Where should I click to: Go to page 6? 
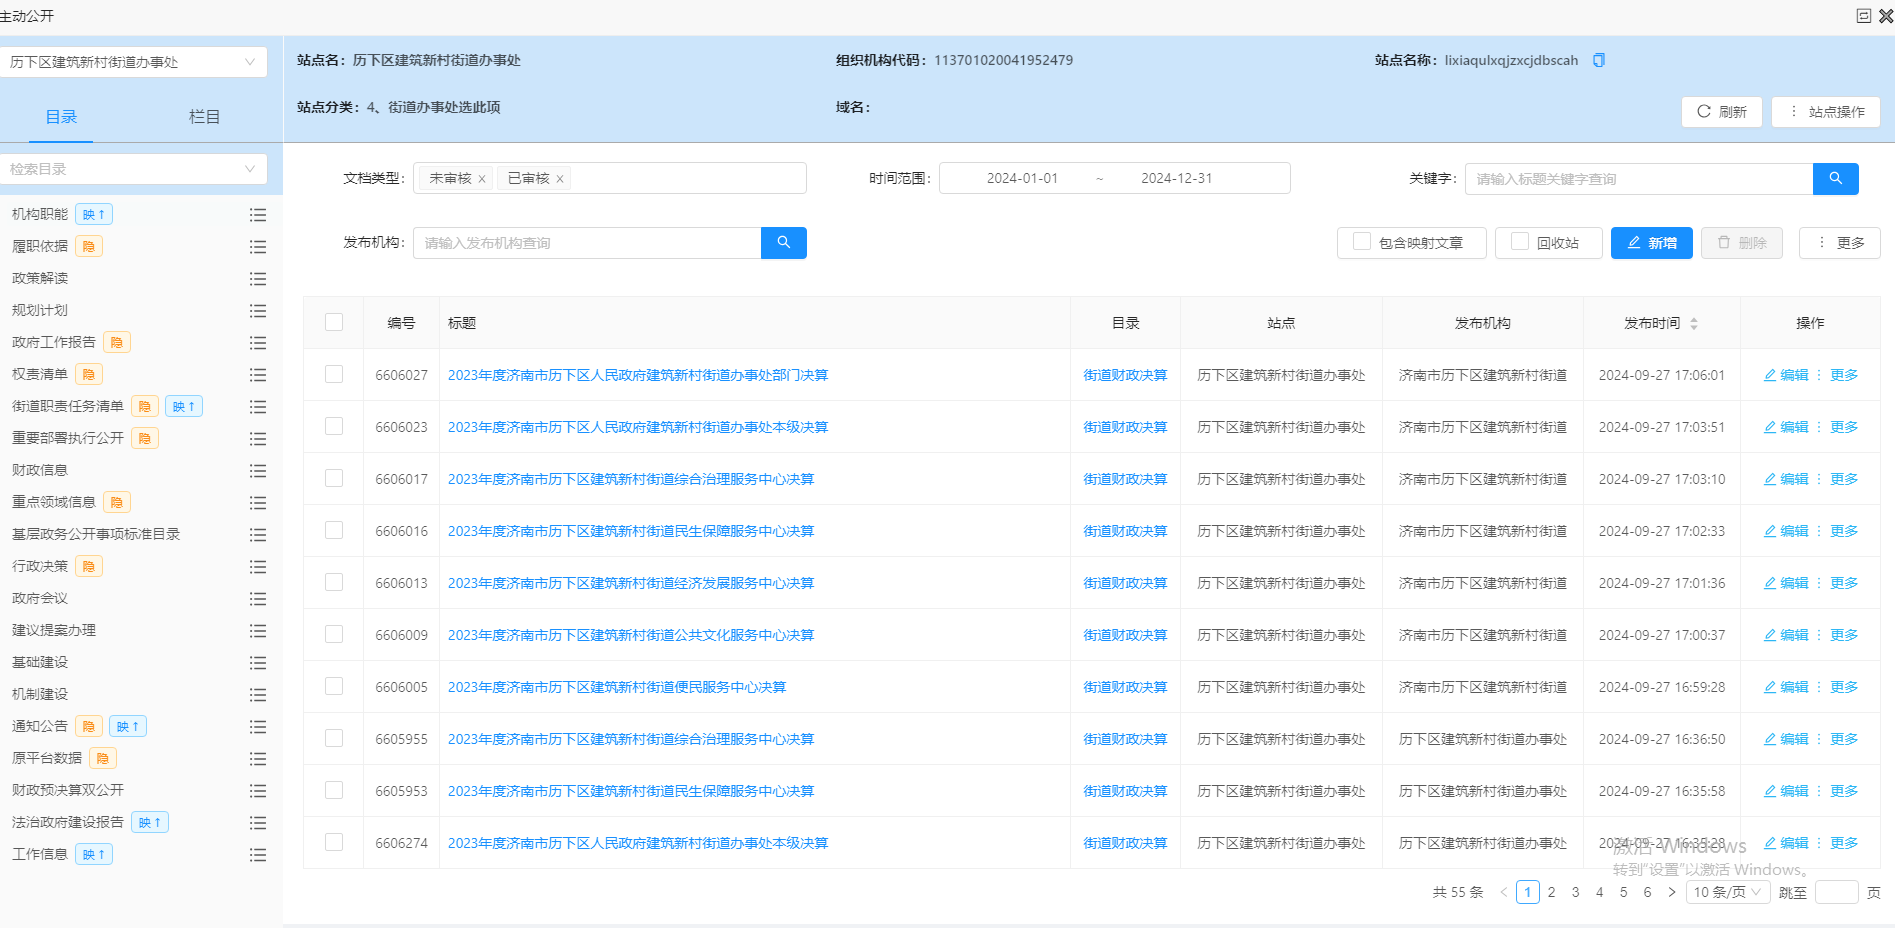1647,892
